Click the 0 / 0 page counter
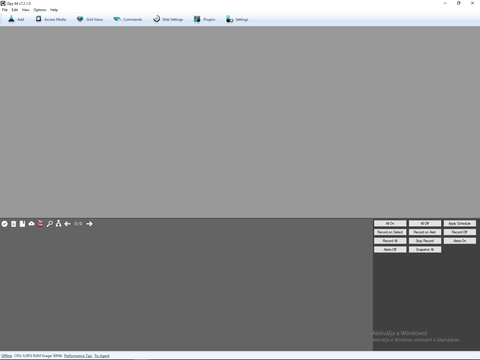The image size is (480, 360). pyautogui.click(x=78, y=224)
